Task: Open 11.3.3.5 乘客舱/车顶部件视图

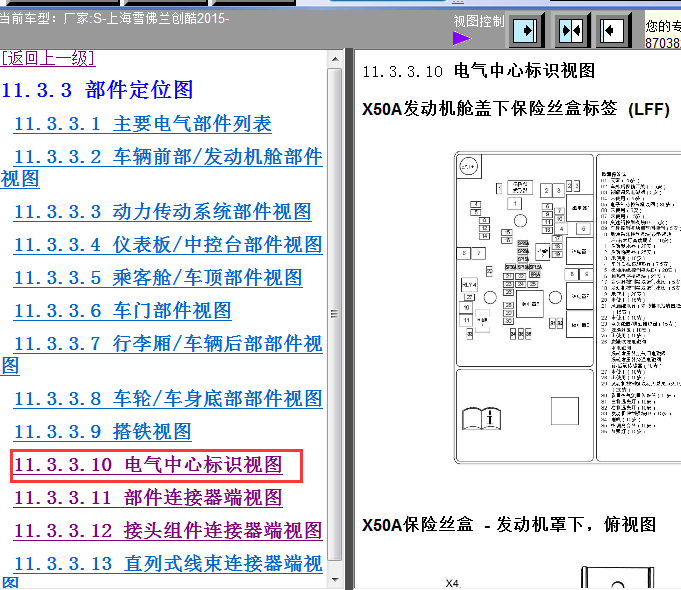Action: (x=158, y=278)
